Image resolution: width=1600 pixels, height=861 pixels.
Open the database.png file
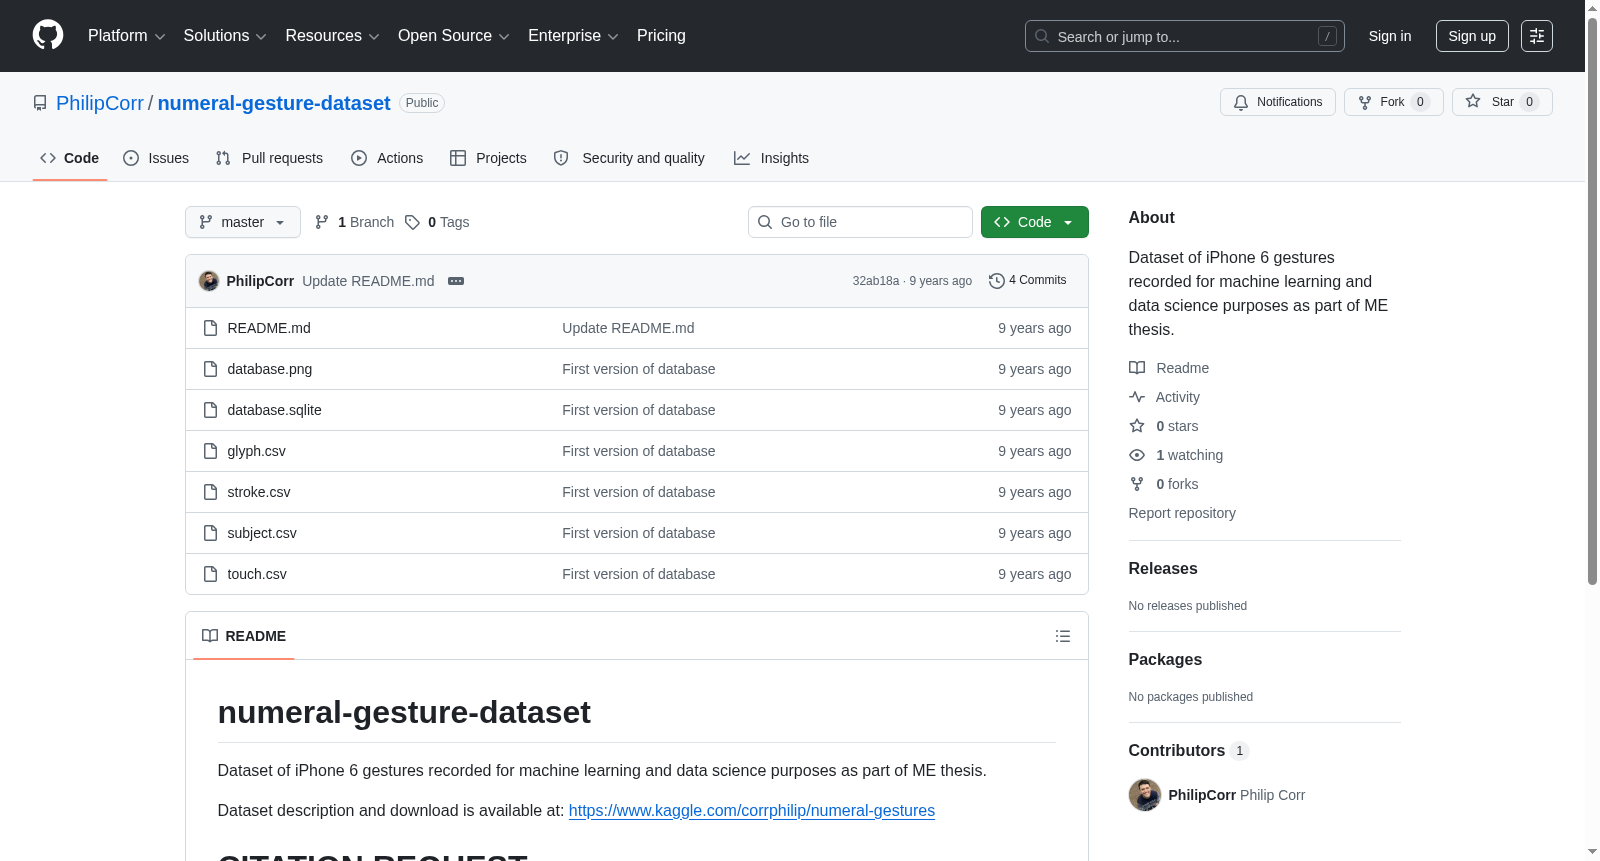(x=270, y=369)
